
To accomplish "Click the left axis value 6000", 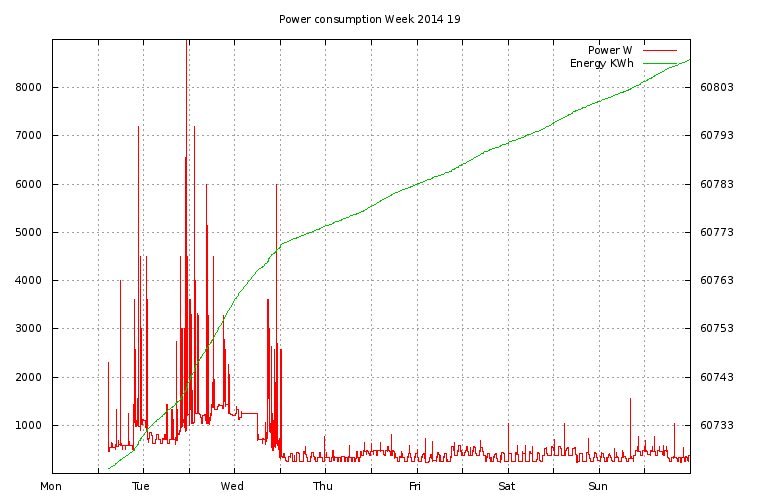I will click(29, 184).
